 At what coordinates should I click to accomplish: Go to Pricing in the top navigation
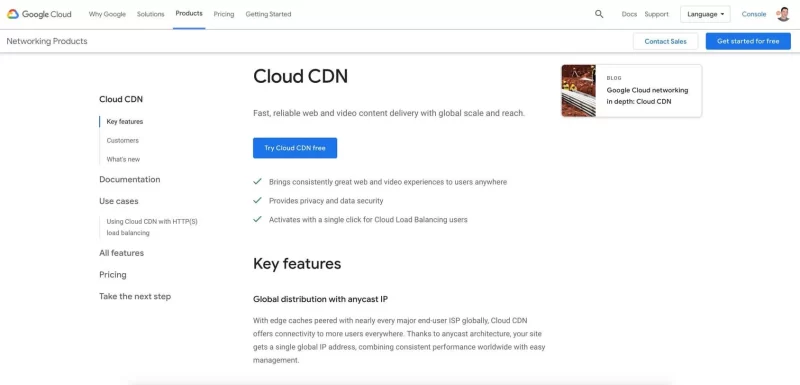tap(224, 14)
